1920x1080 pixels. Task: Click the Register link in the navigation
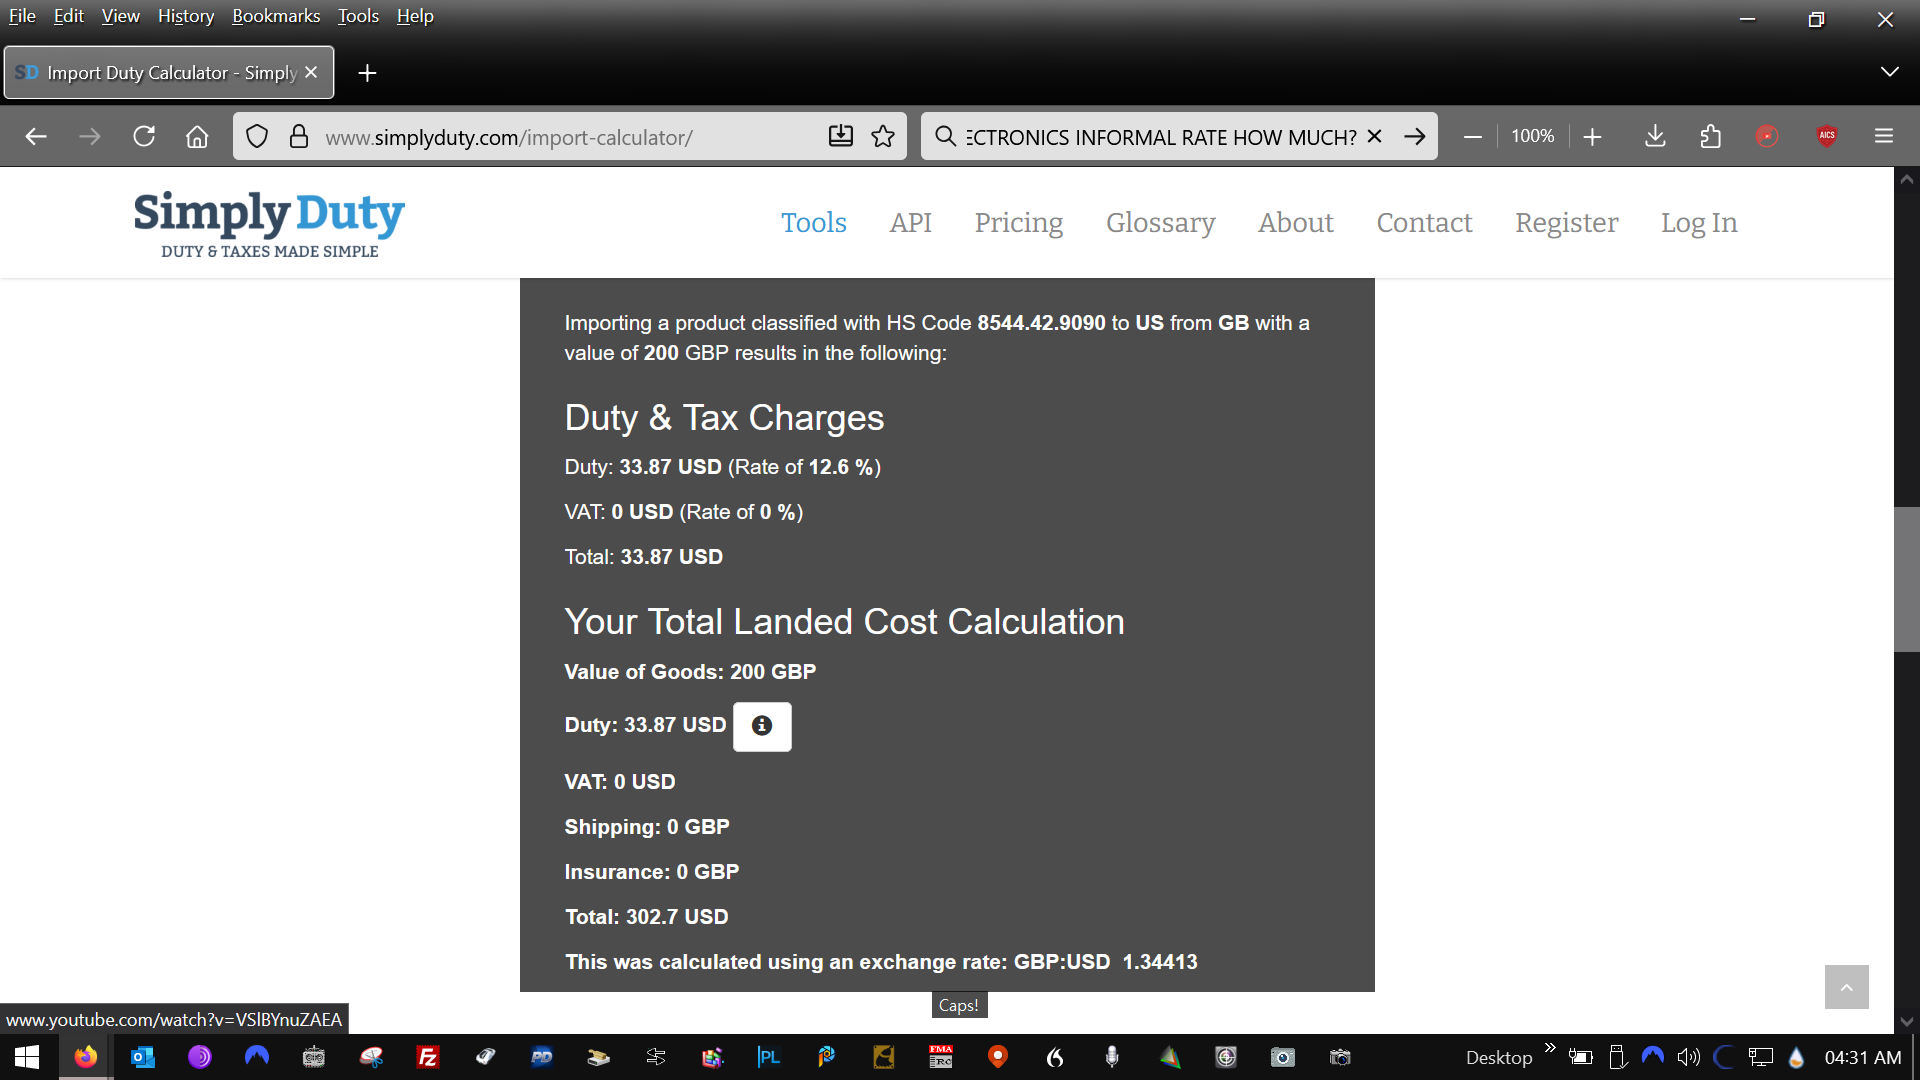tap(1566, 222)
